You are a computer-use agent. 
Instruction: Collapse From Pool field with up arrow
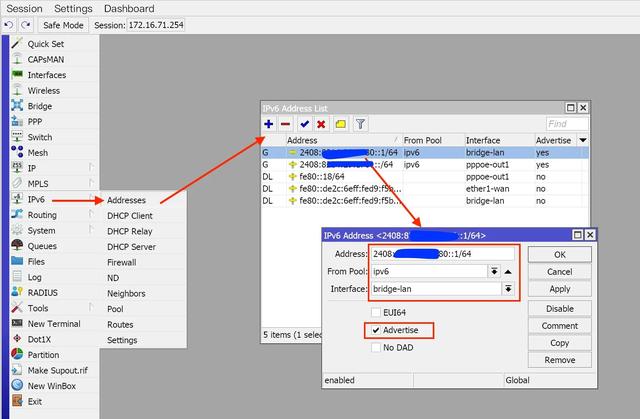pyautogui.click(x=508, y=272)
